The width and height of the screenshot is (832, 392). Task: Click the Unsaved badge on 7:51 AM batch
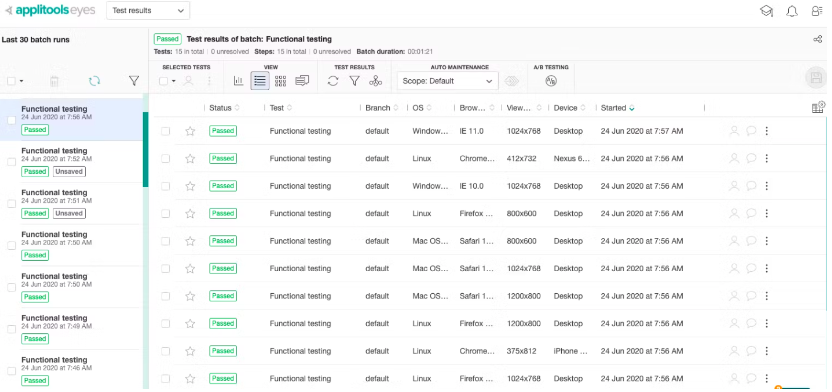[69, 213]
